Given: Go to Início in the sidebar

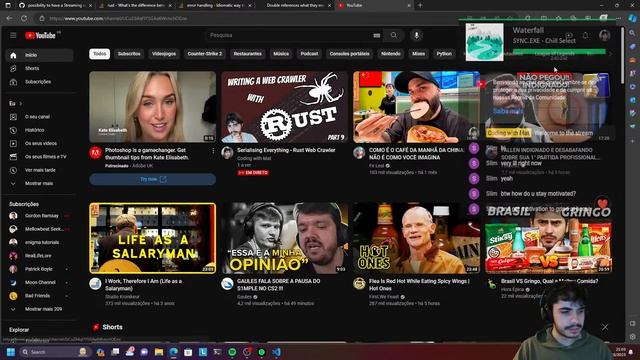Looking at the screenshot, I should coord(40,55).
